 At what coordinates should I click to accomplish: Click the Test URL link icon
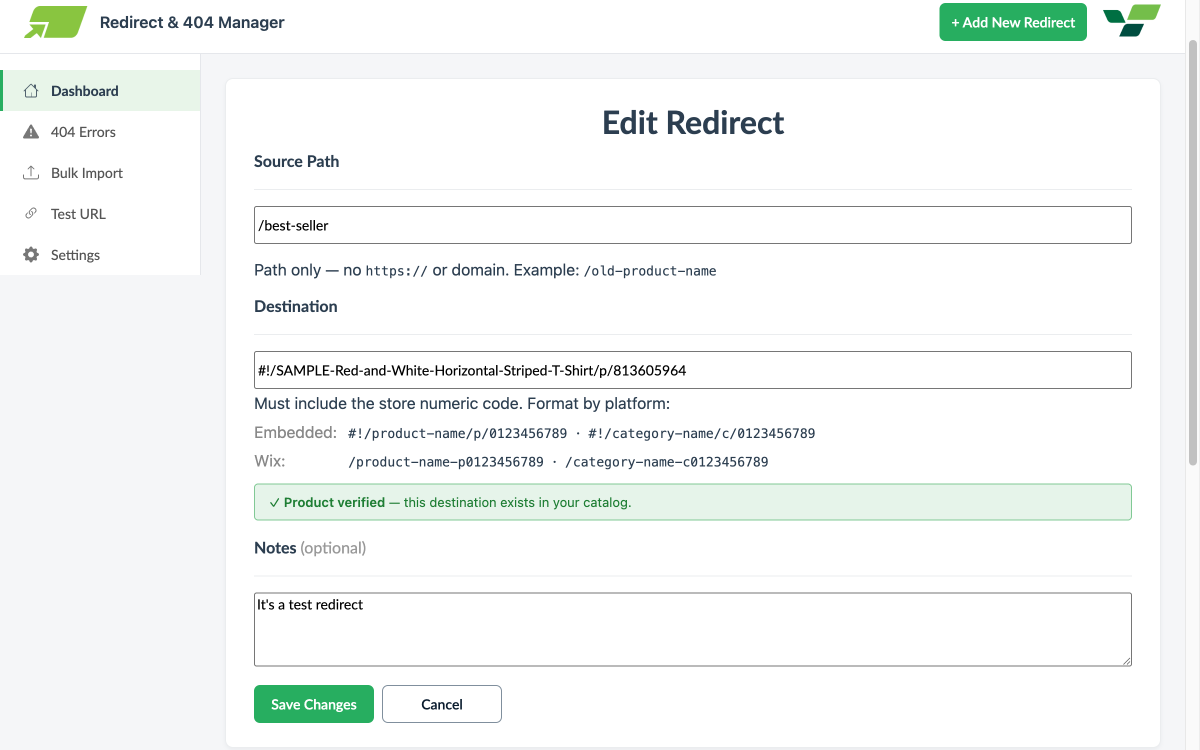(x=31, y=214)
